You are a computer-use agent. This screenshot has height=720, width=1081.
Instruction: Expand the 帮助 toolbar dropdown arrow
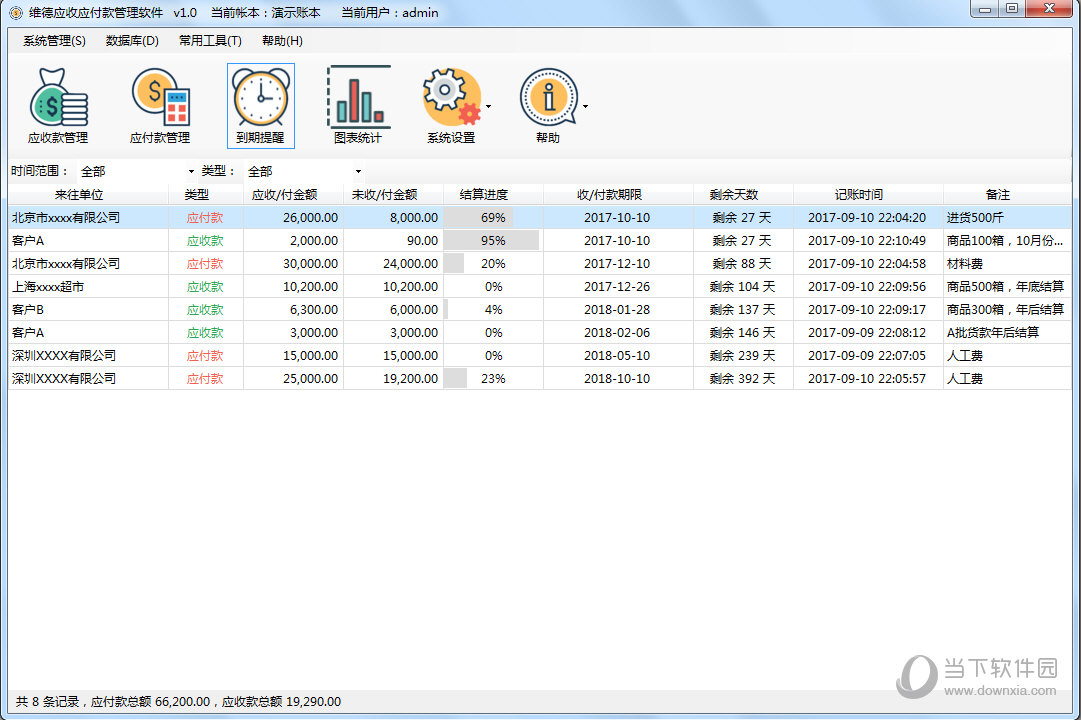(585, 106)
